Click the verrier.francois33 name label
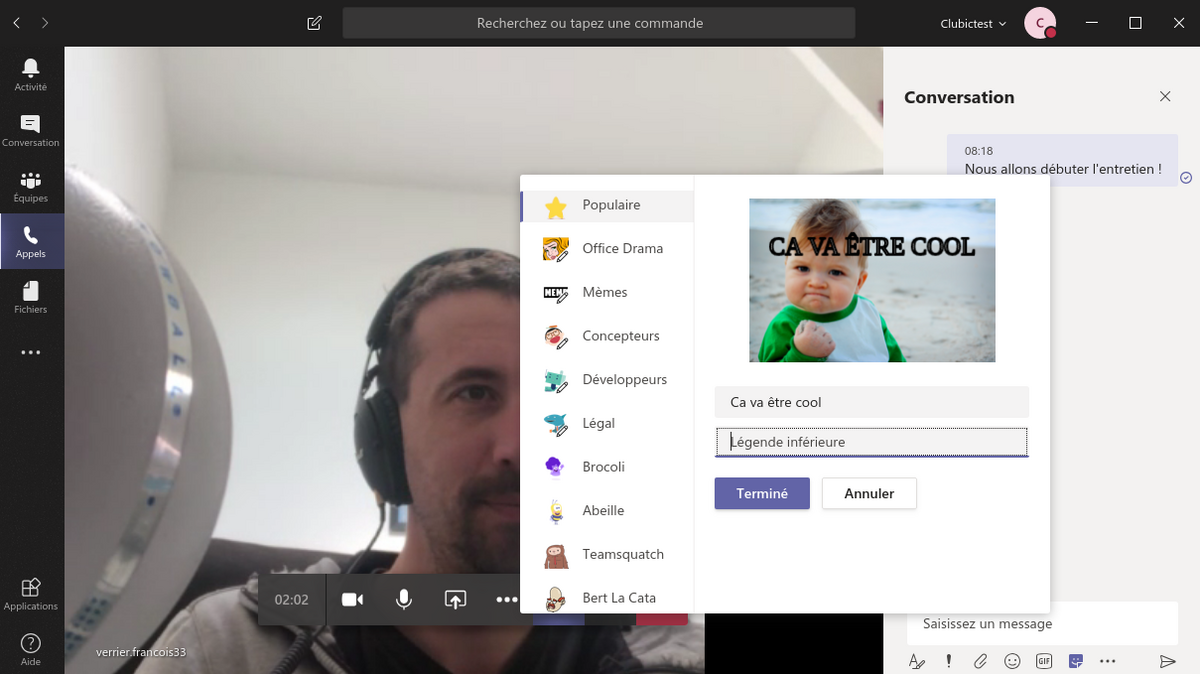1200x674 pixels. click(141, 652)
